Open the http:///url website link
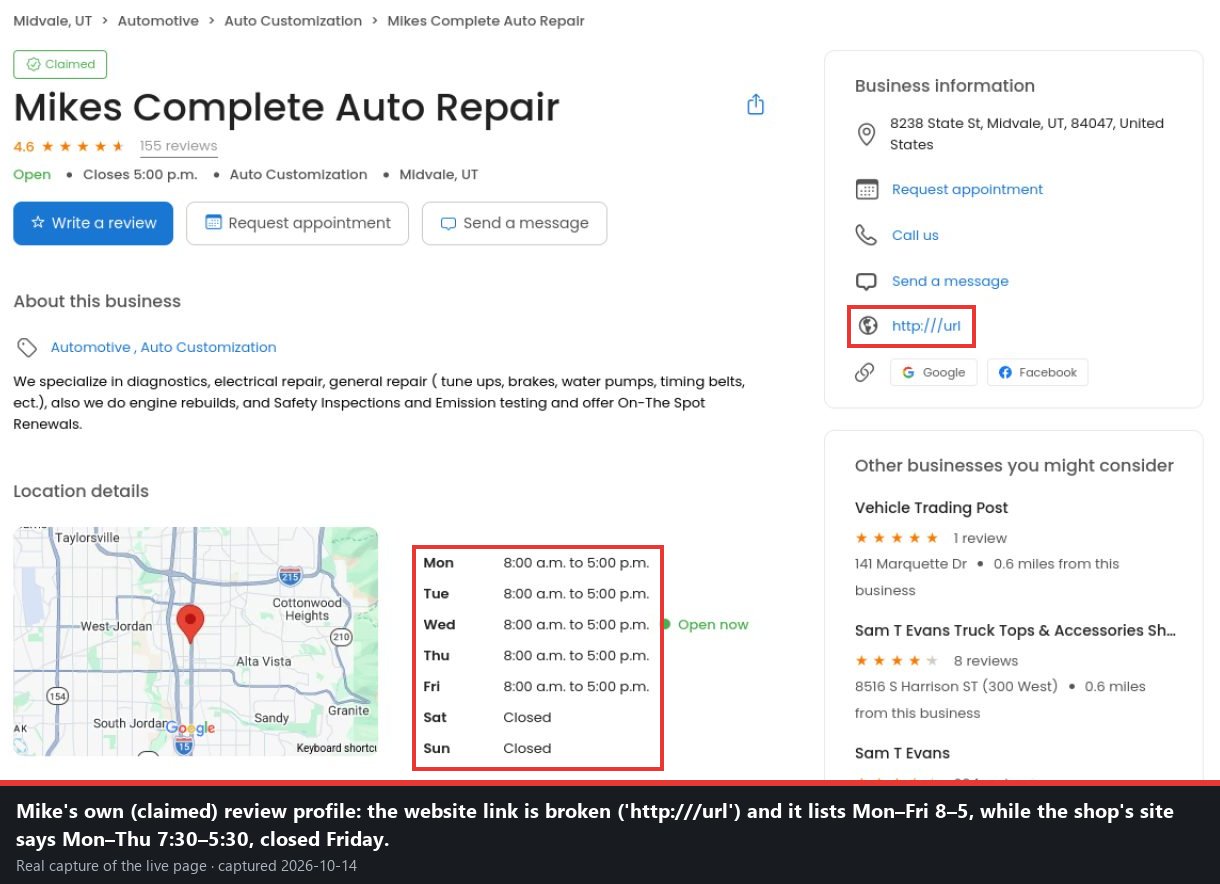 click(926, 325)
